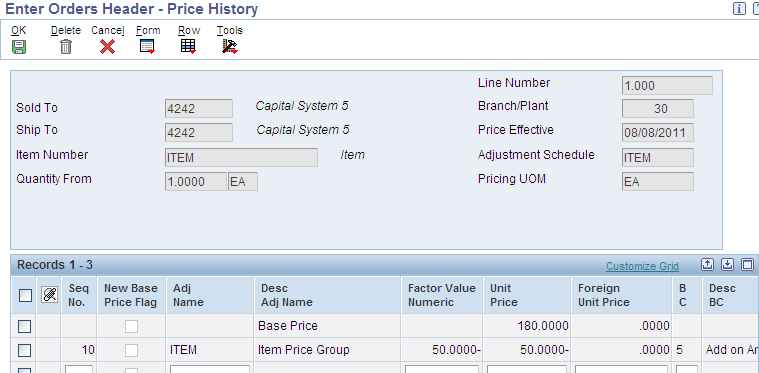Click the 180.0000 unit price cell

tap(527, 326)
